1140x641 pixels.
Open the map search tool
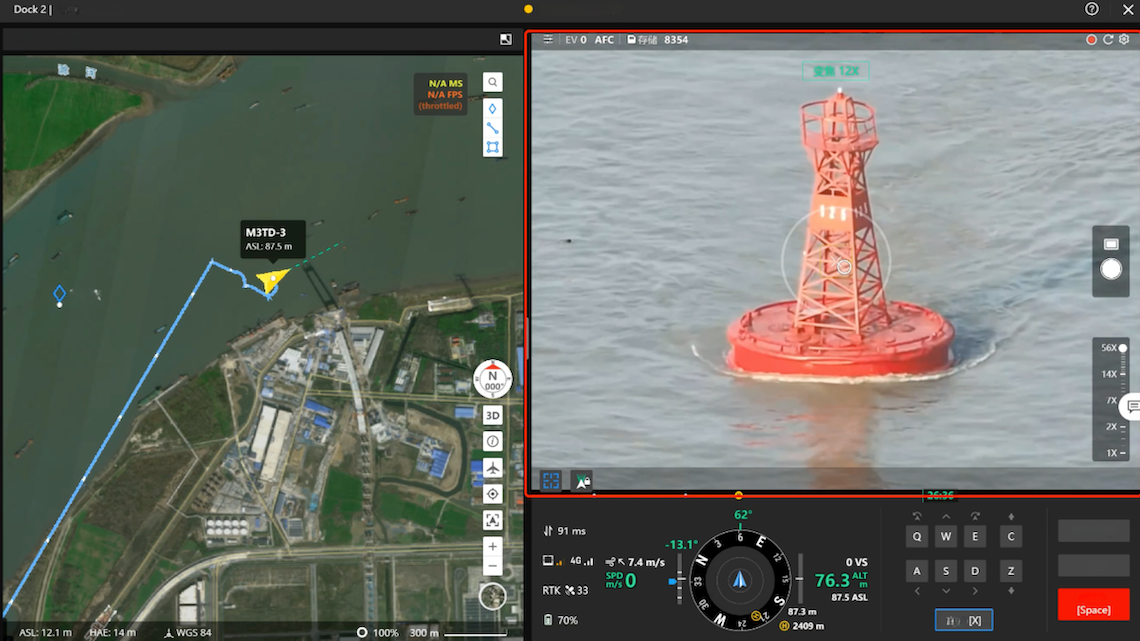click(492, 81)
